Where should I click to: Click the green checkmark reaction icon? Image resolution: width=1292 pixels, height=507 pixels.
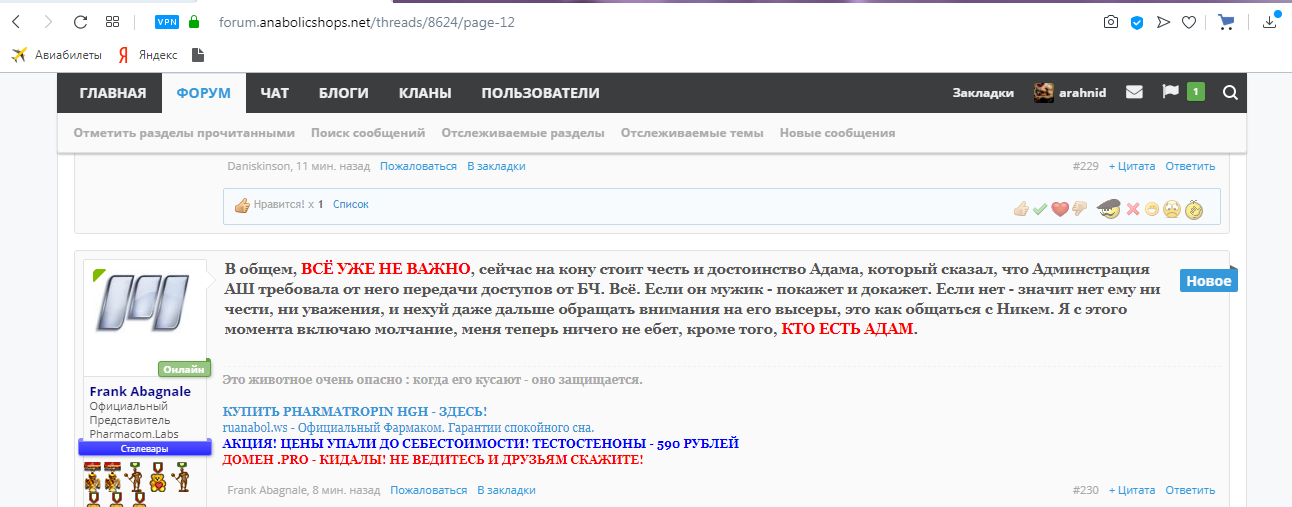point(1040,209)
